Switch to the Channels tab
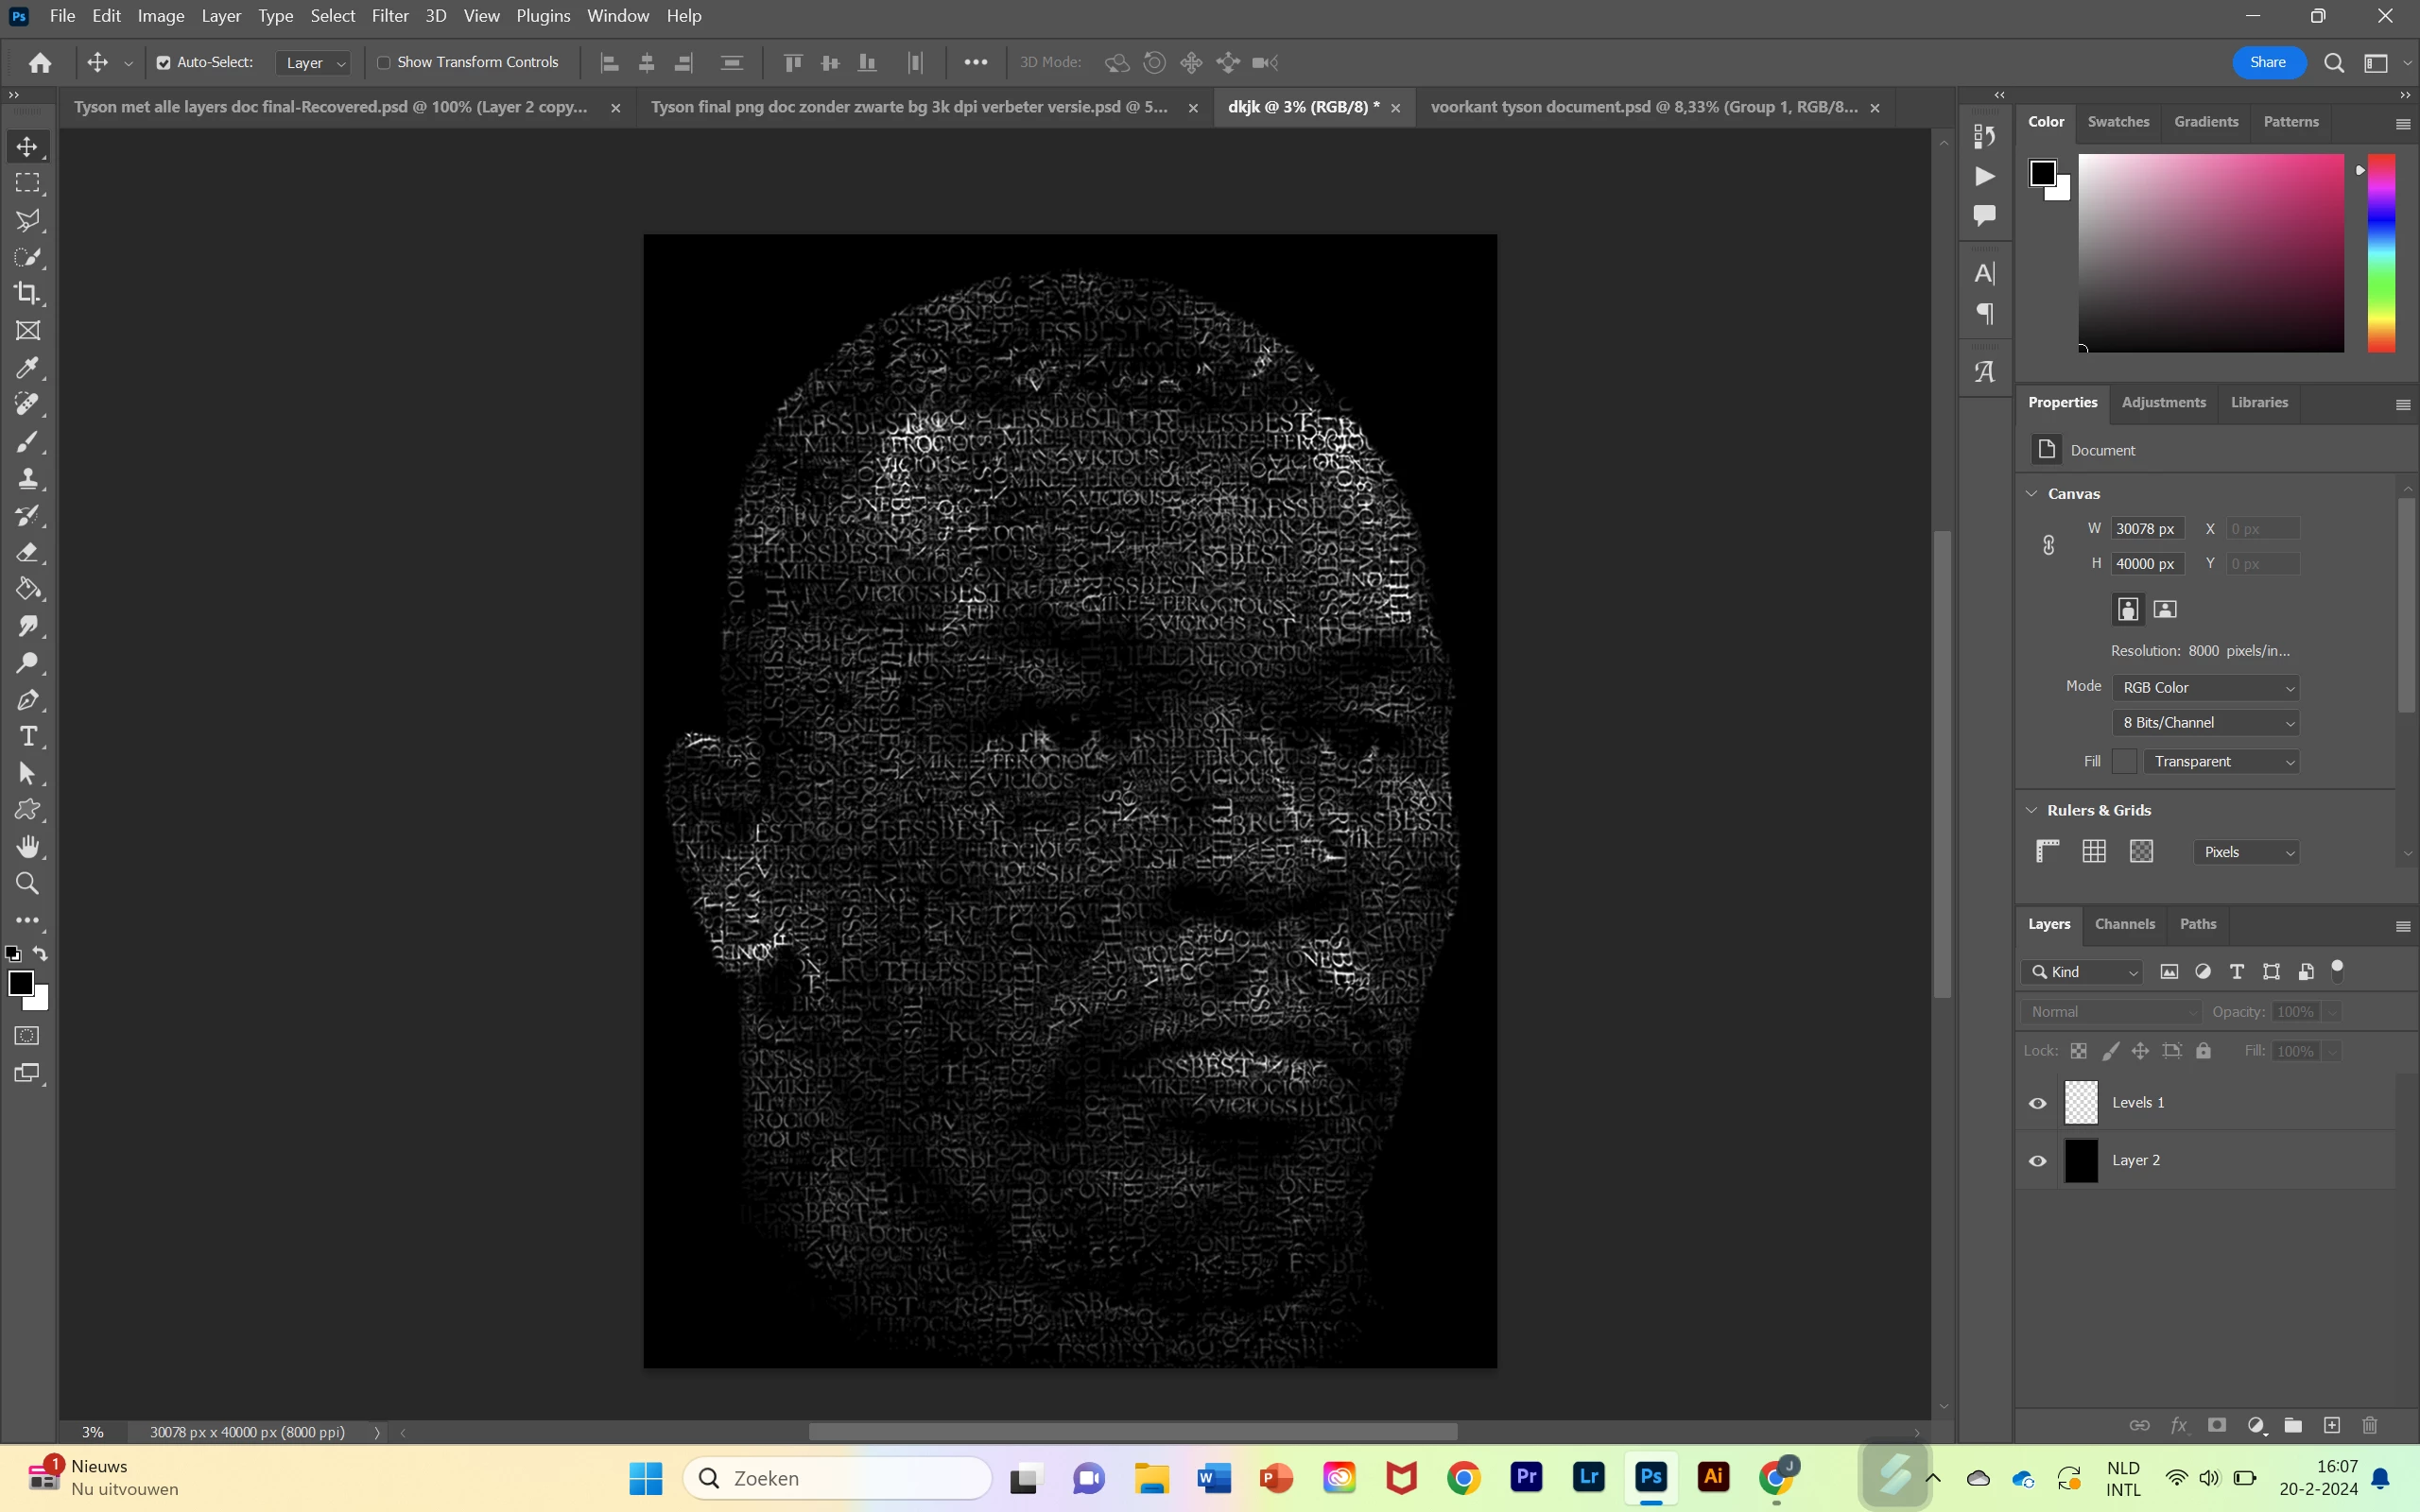The image size is (2420, 1512). pos(2124,924)
